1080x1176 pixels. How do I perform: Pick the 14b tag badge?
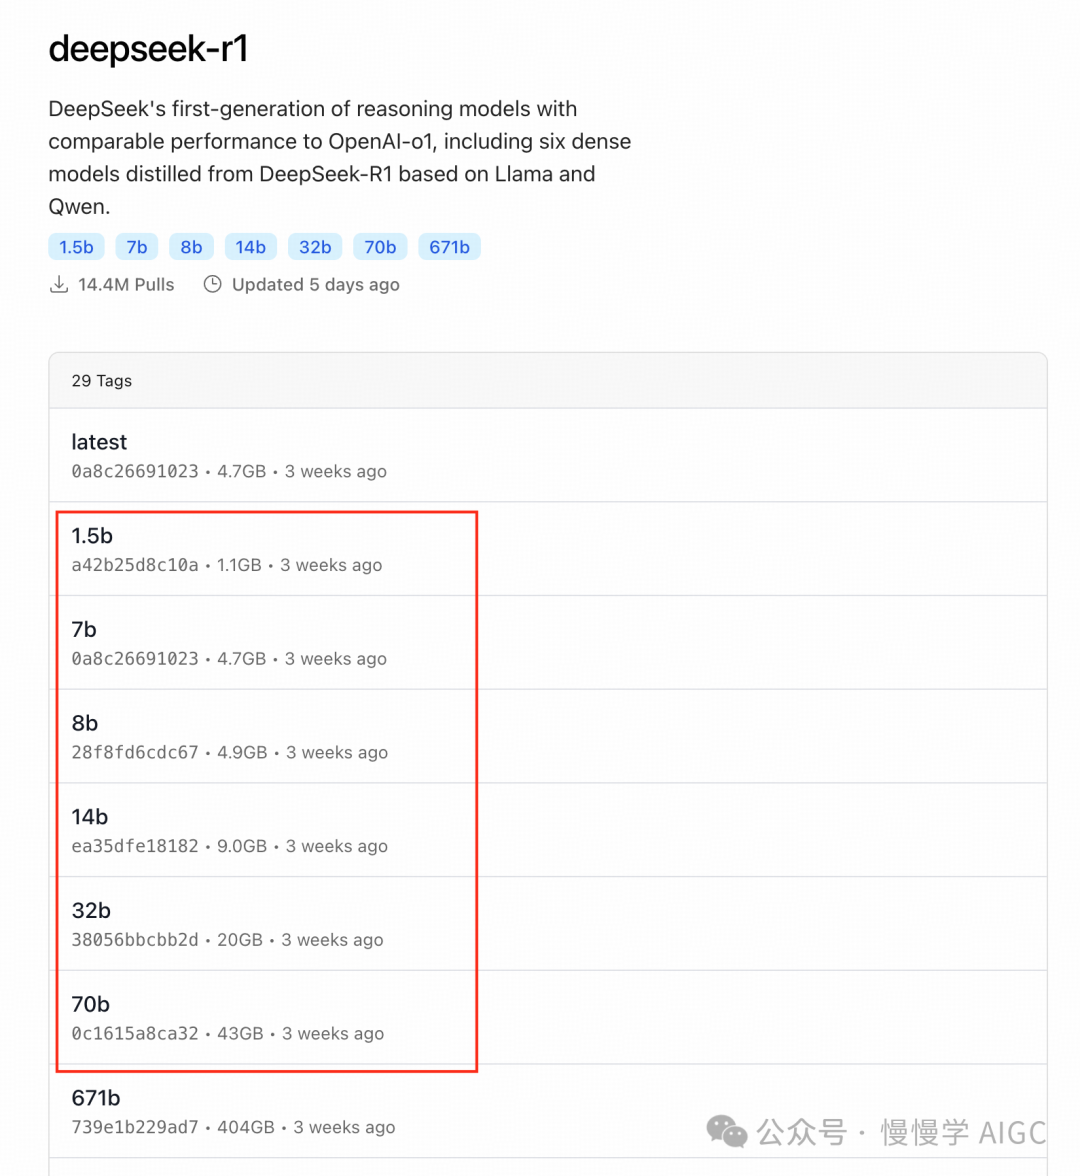coord(250,247)
